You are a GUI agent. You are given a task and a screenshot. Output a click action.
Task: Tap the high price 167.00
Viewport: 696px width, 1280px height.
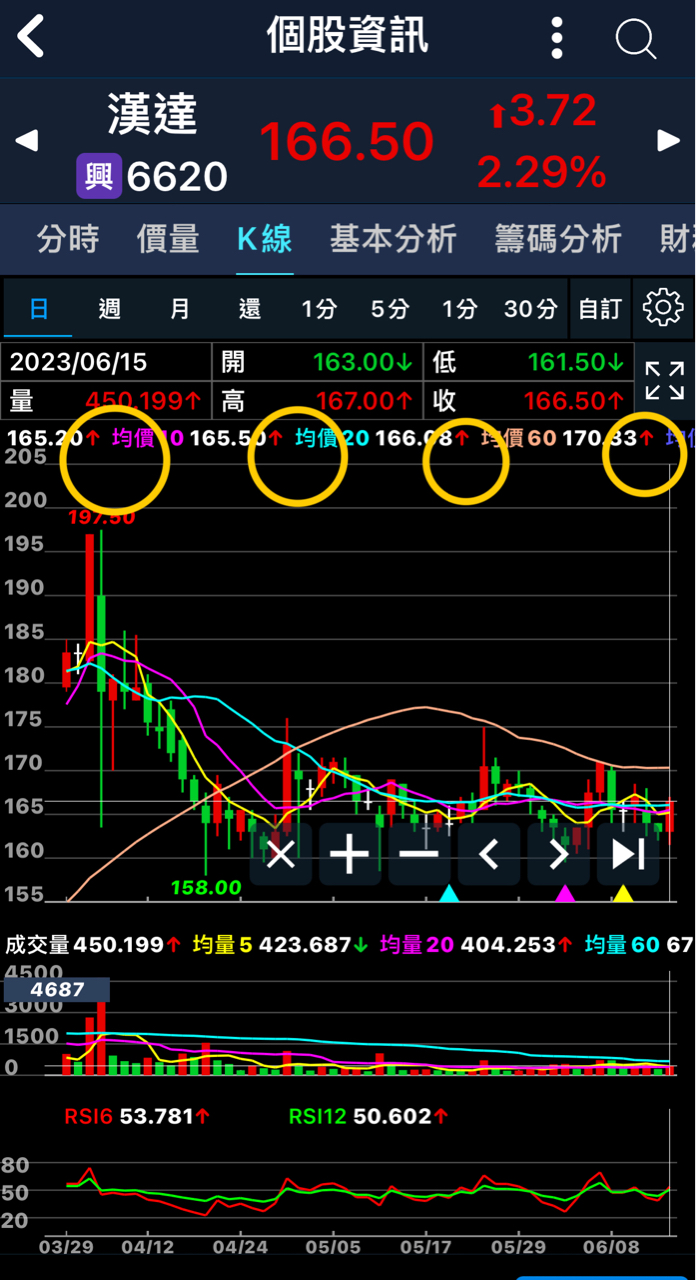point(364,401)
